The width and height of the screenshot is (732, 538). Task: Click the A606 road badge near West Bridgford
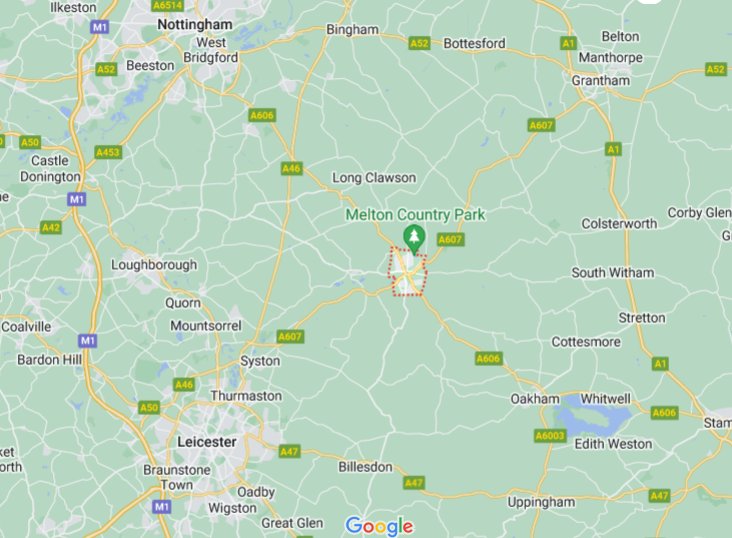point(262,115)
